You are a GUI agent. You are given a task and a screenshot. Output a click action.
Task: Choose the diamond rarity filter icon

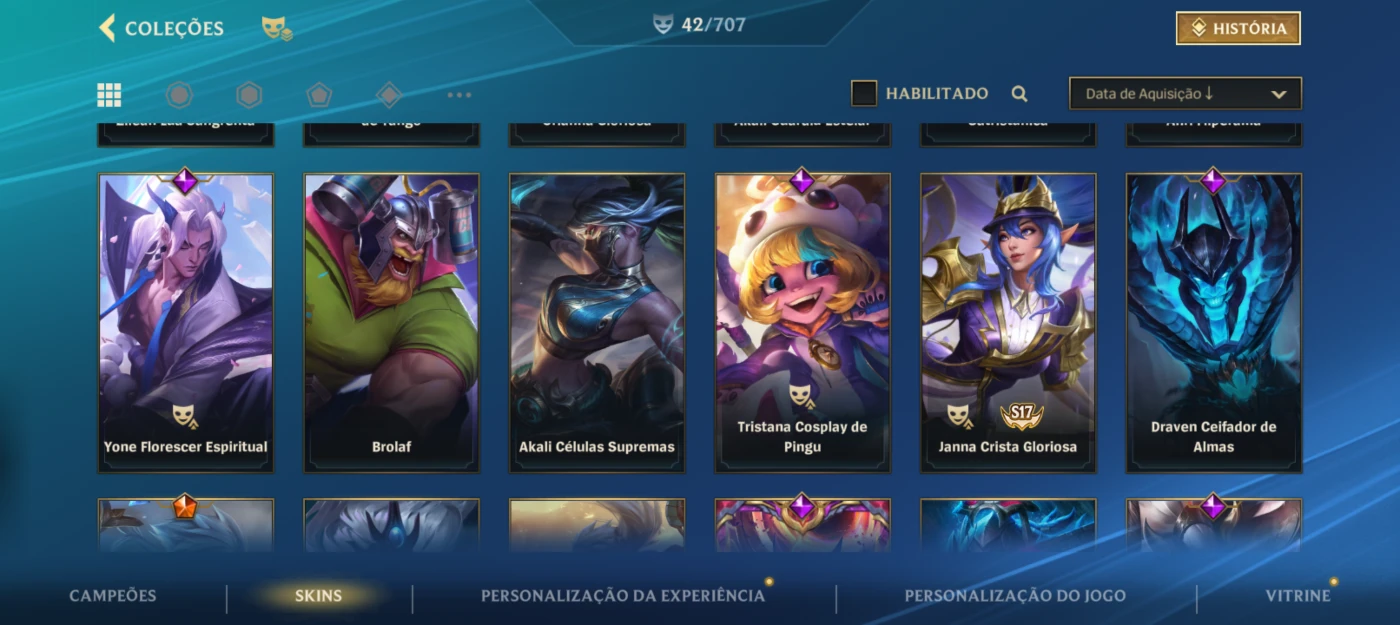389,95
